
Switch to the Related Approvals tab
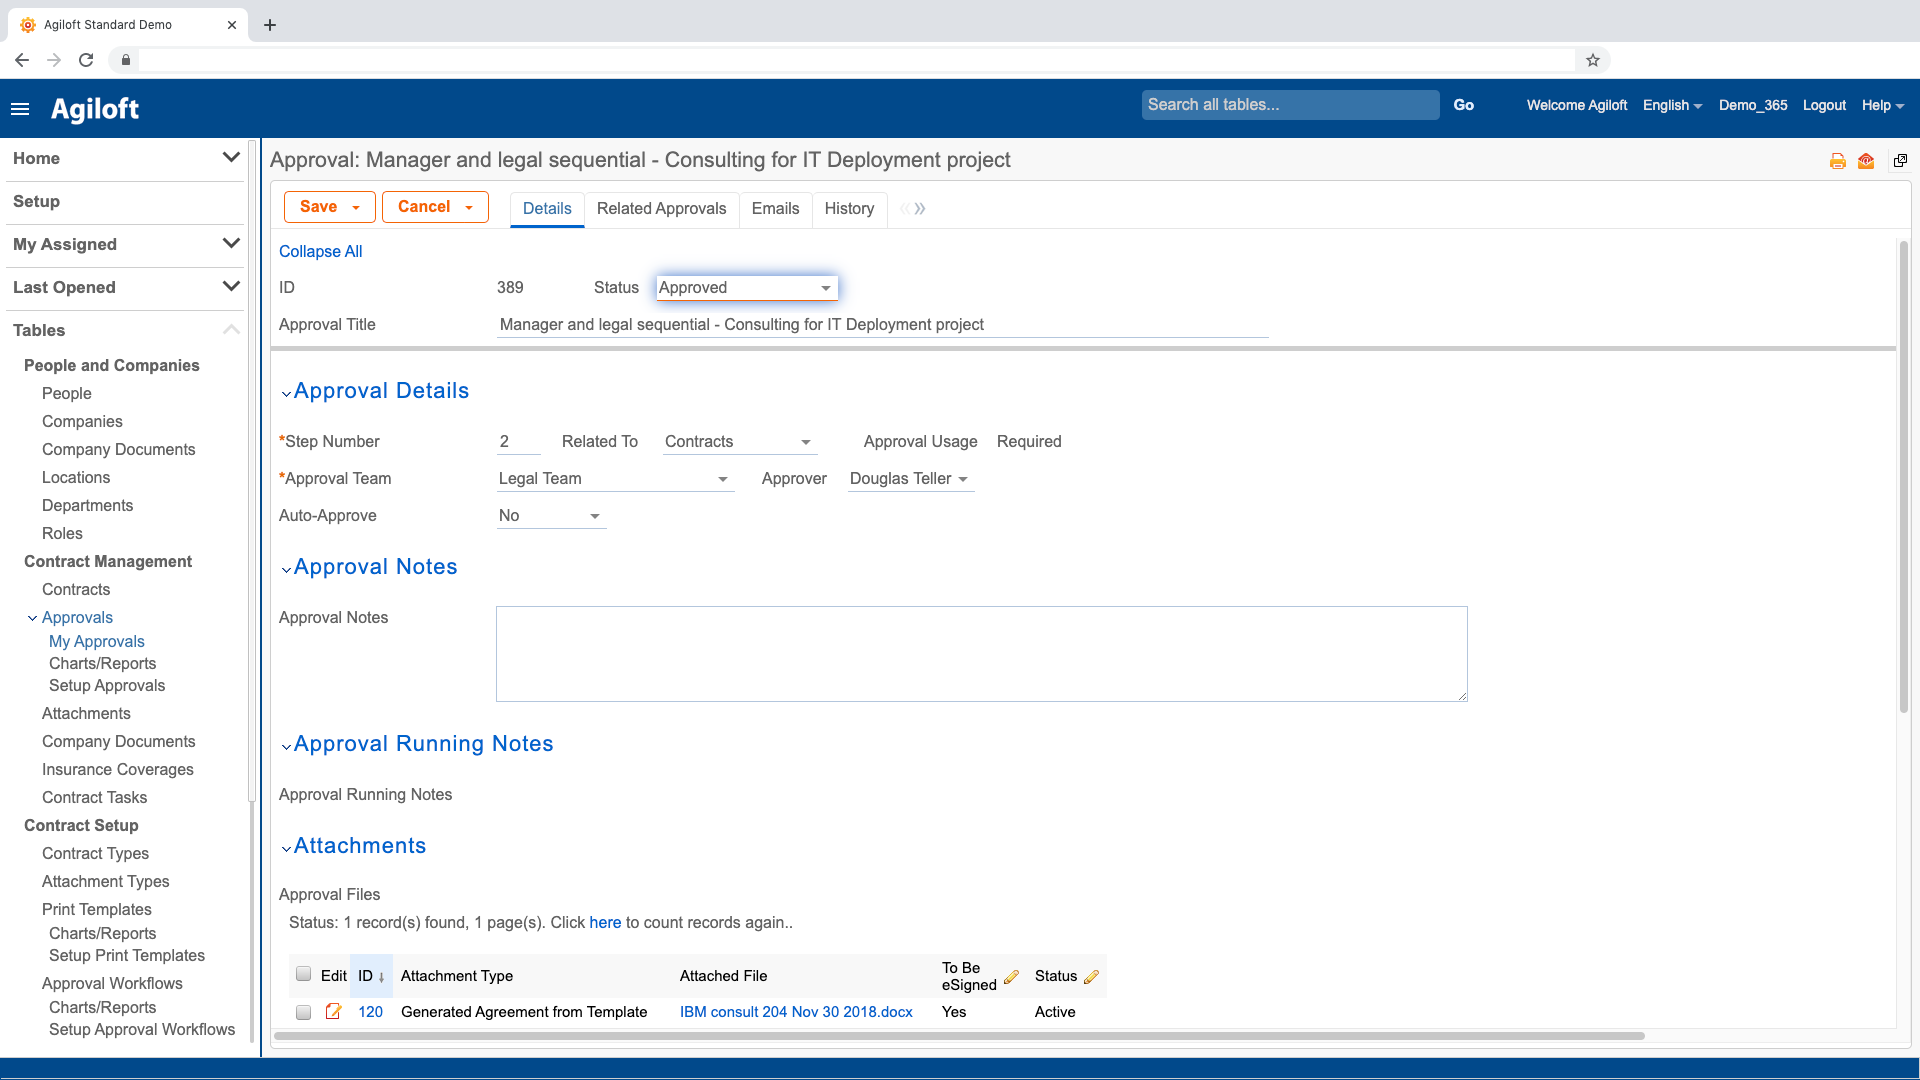661,209
